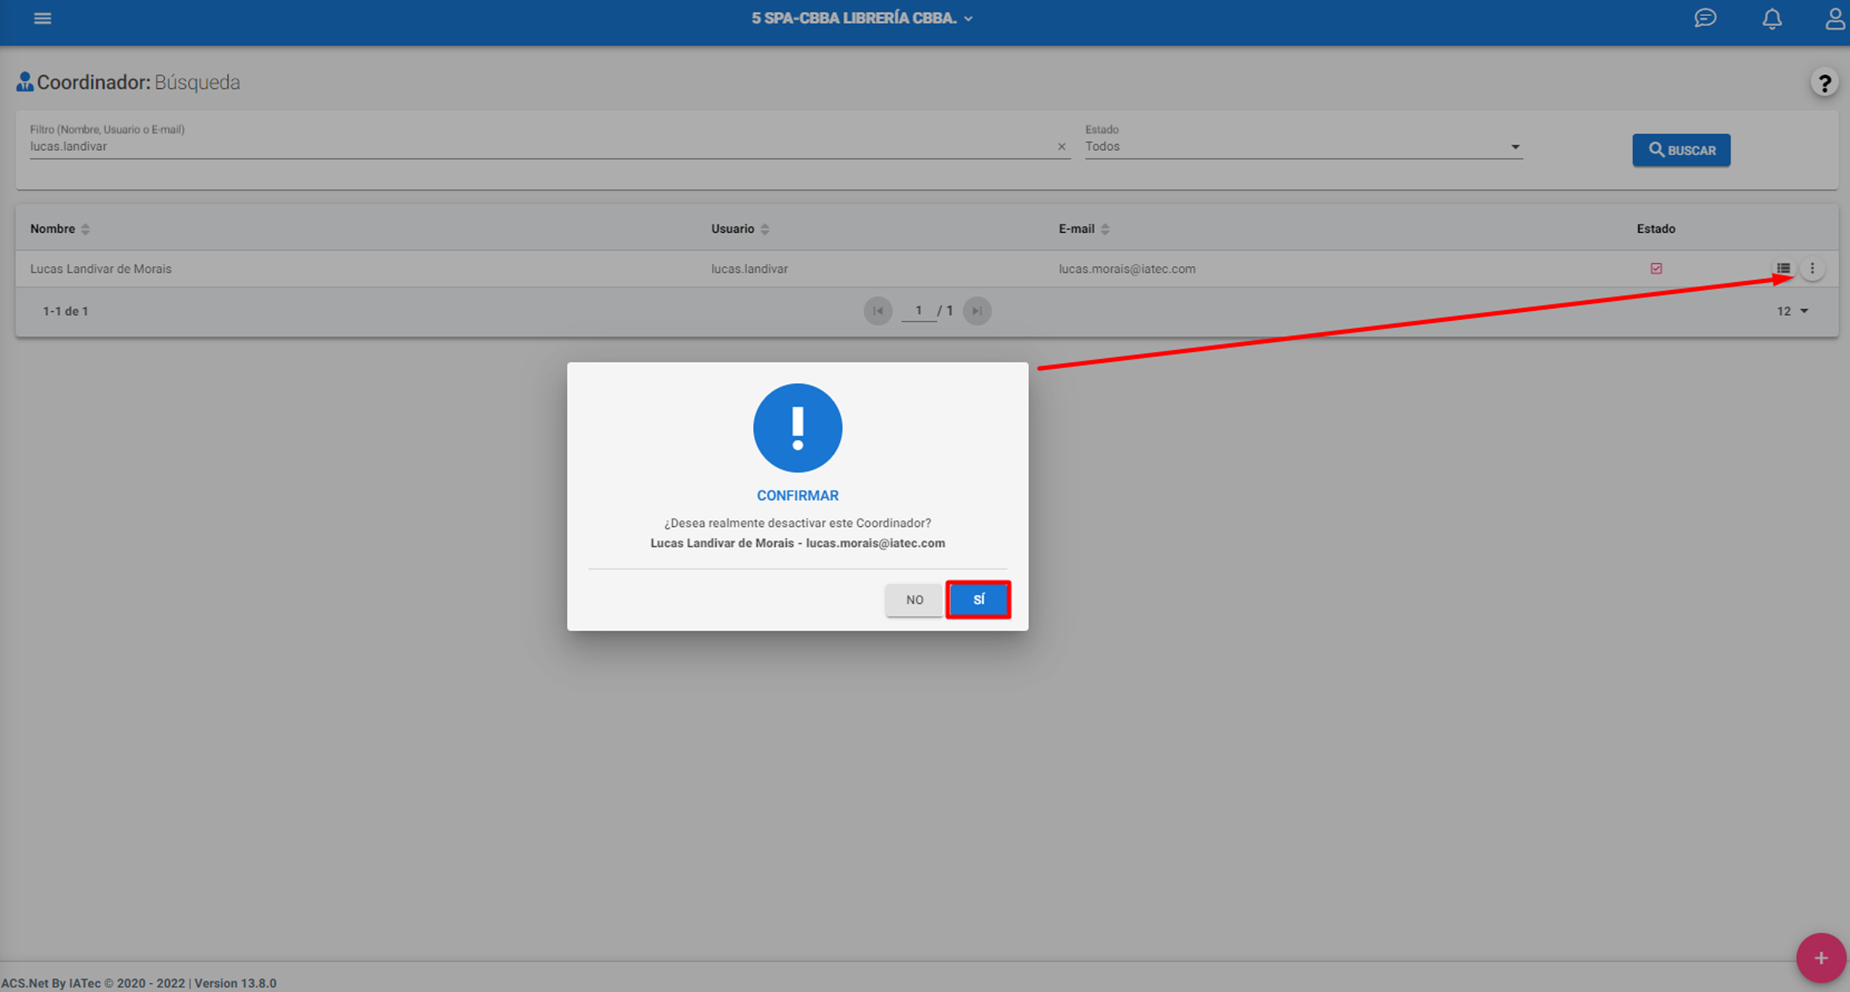Open the list details icon for Lucas

1783,268
